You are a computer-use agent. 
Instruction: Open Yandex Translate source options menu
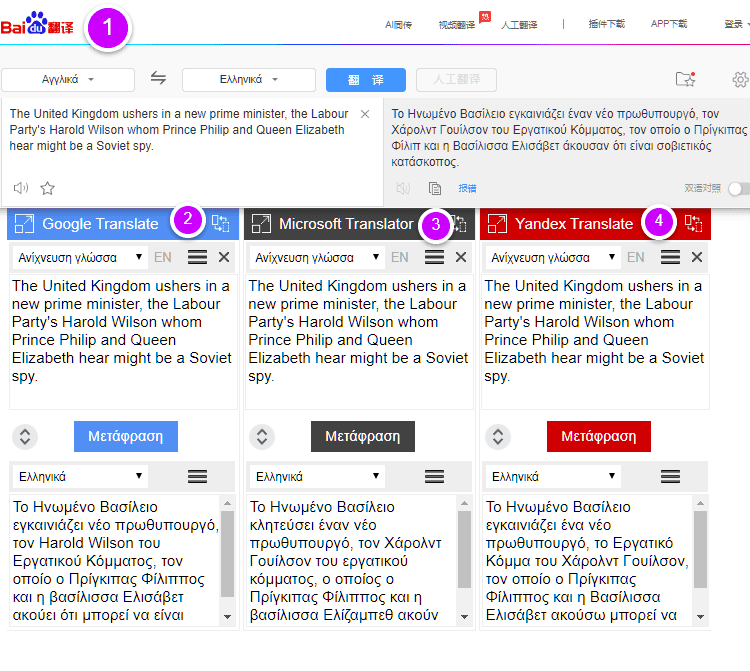tap(670, 257)
